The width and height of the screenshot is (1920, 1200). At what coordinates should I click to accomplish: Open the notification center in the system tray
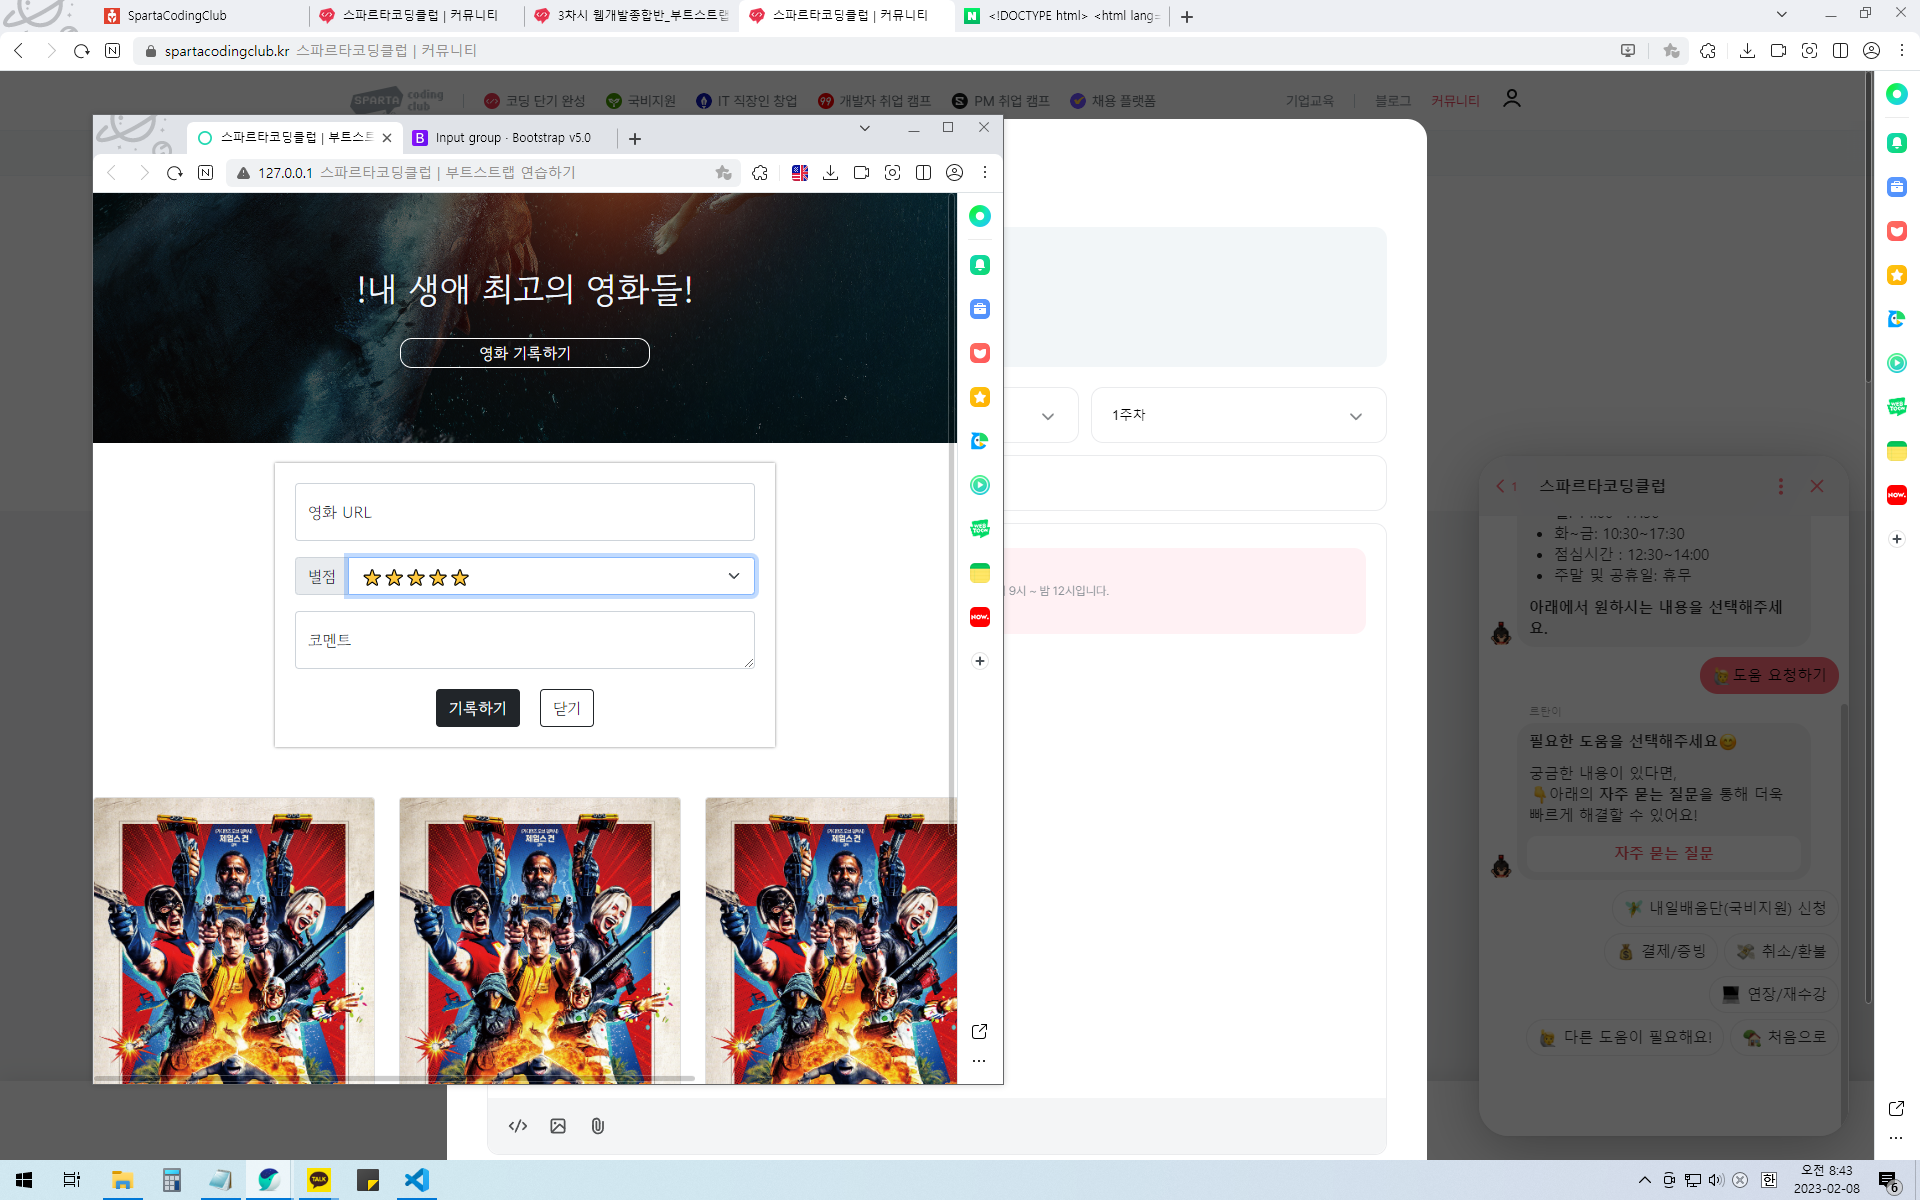click(x=1888, y=1181)
